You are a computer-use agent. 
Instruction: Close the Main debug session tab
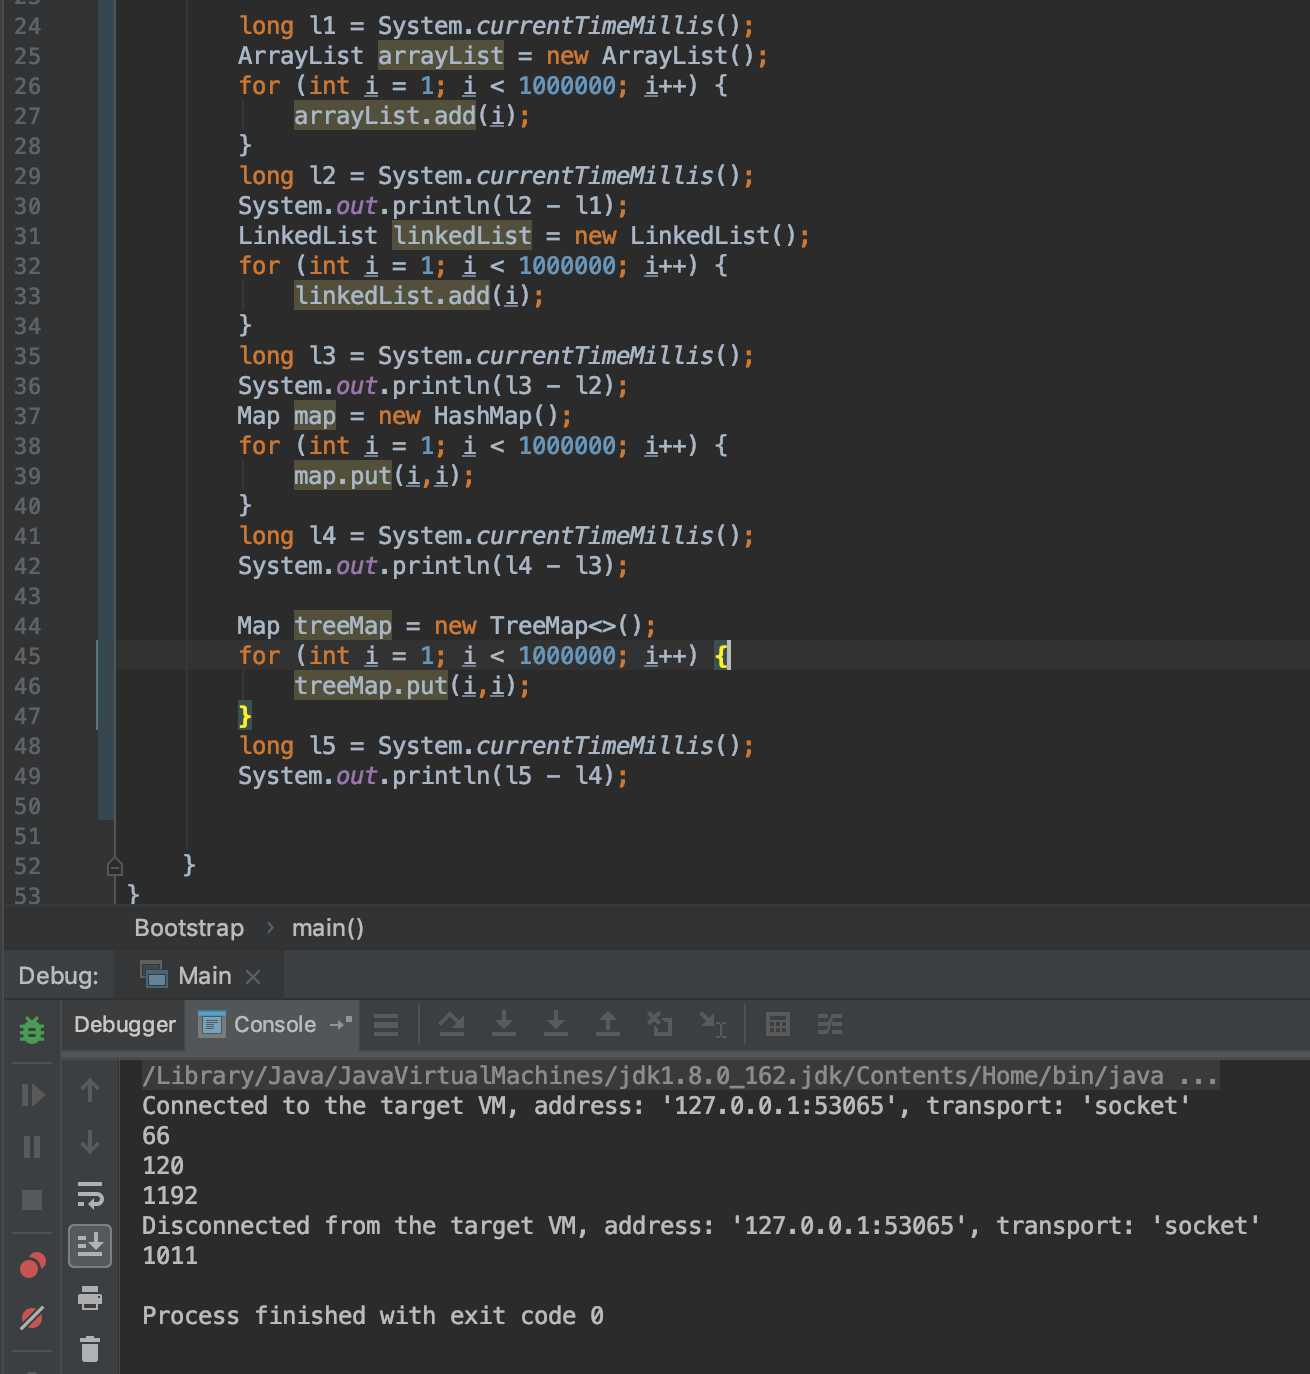[253, 977]
